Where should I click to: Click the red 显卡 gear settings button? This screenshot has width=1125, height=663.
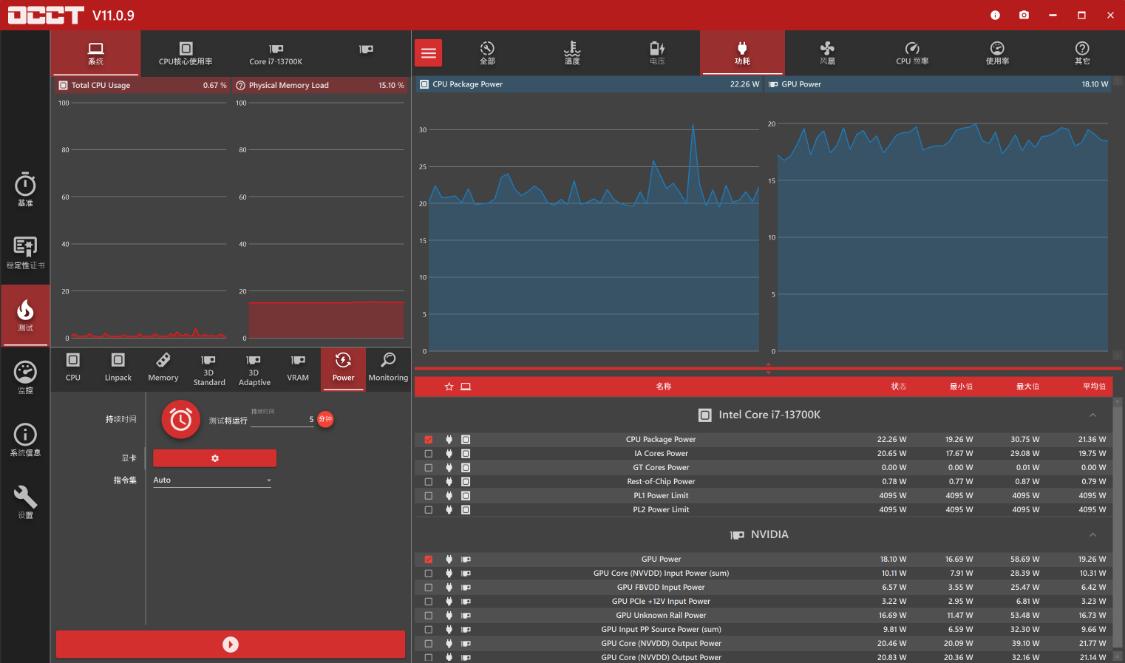[214, 458]
